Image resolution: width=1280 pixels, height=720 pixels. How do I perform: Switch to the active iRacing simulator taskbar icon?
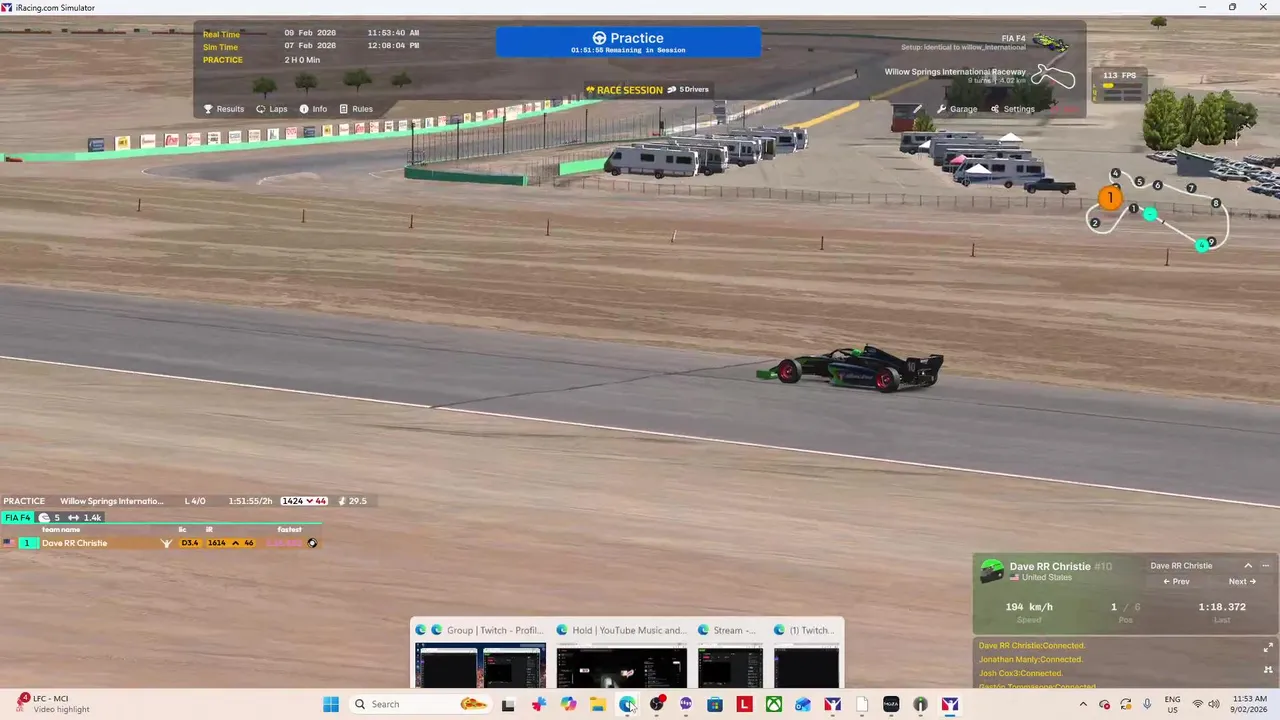pyautogui.click(x=950, y=704)
